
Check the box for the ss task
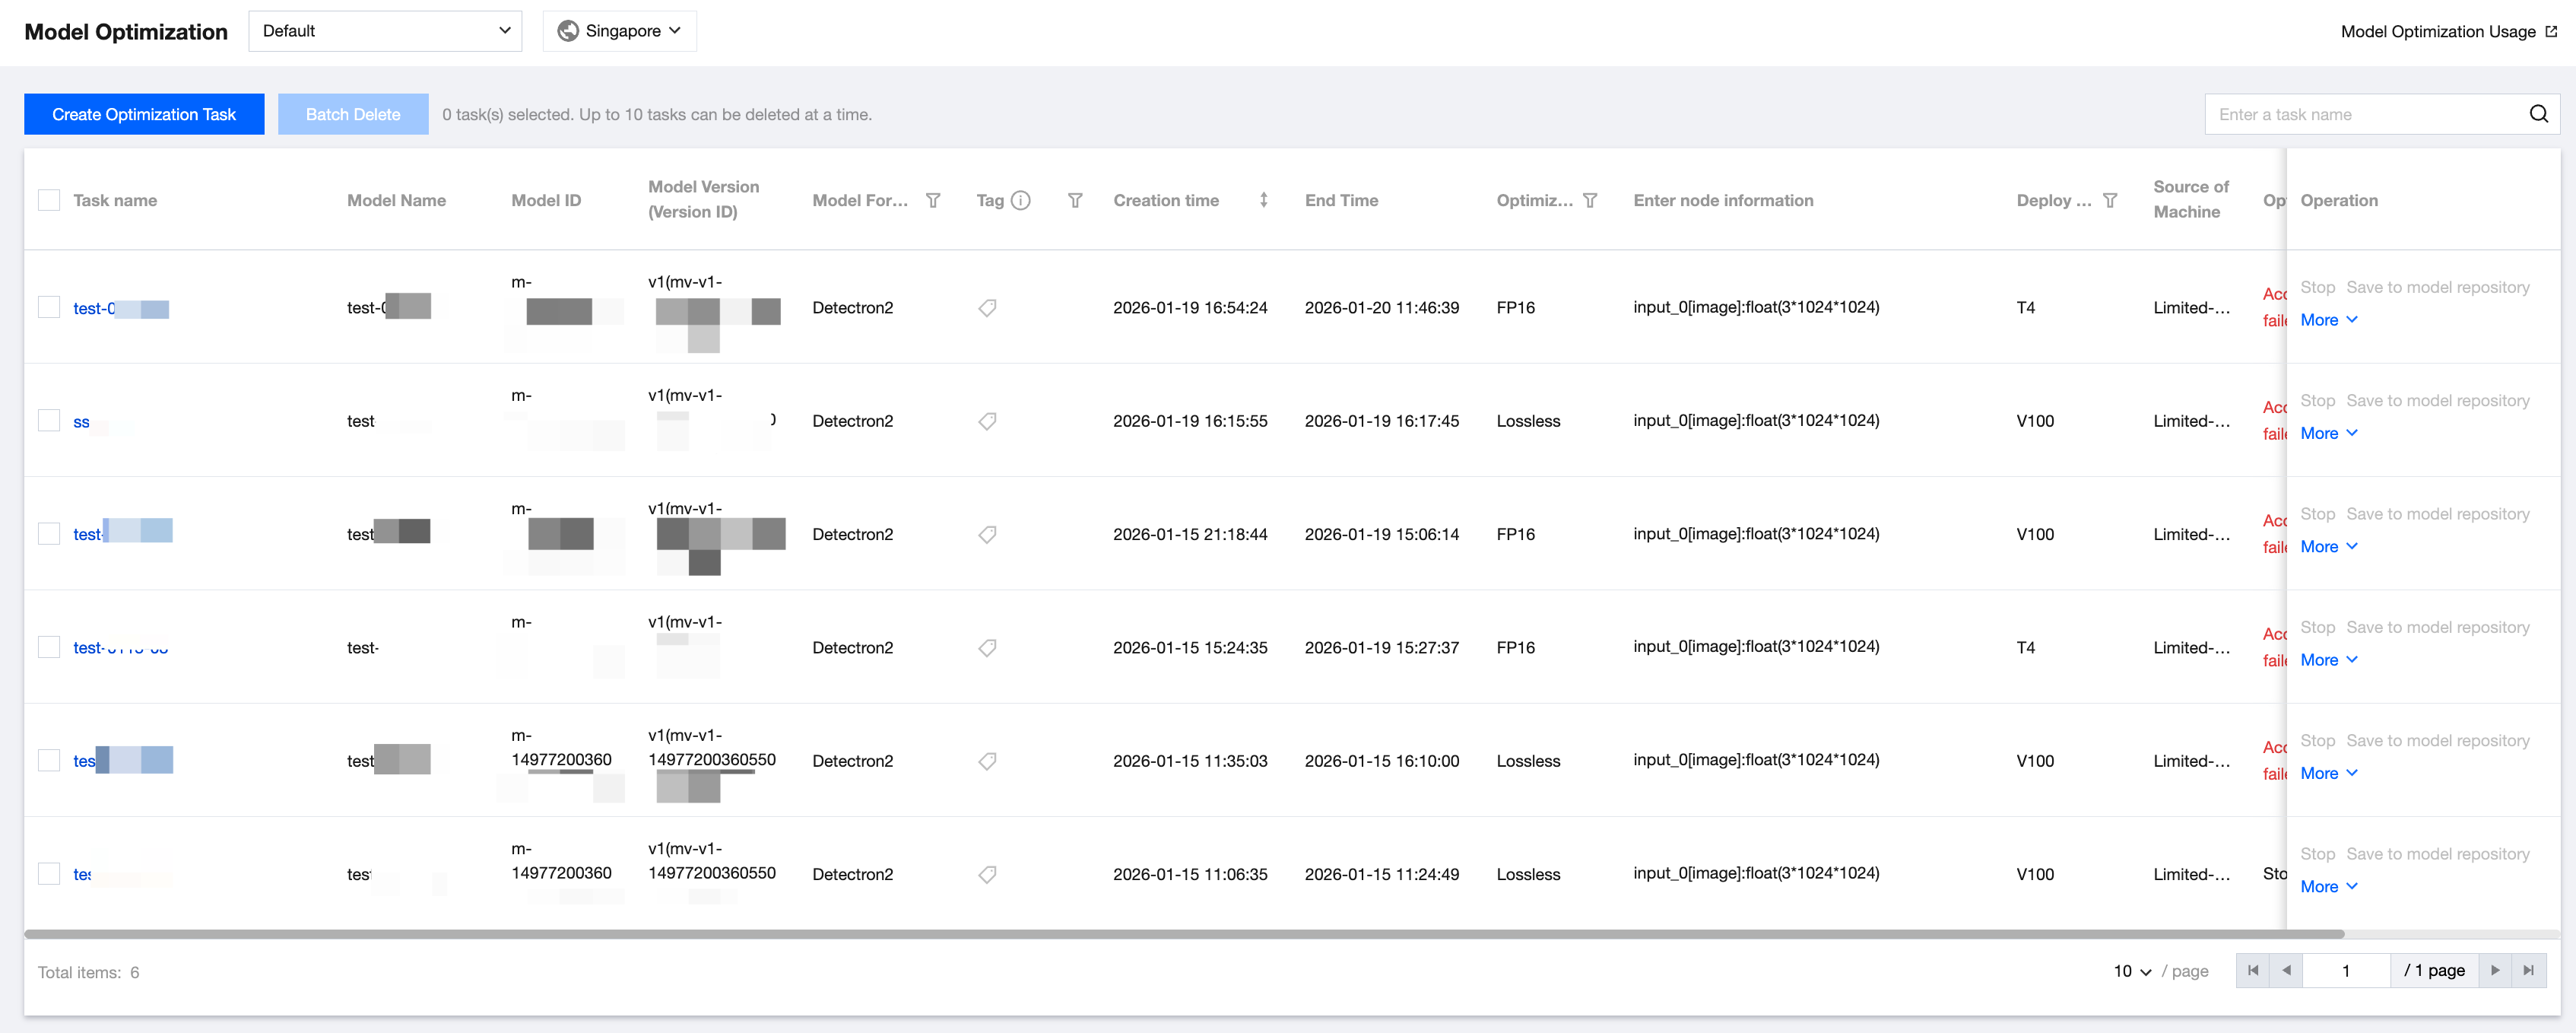[x=49, y=421]
